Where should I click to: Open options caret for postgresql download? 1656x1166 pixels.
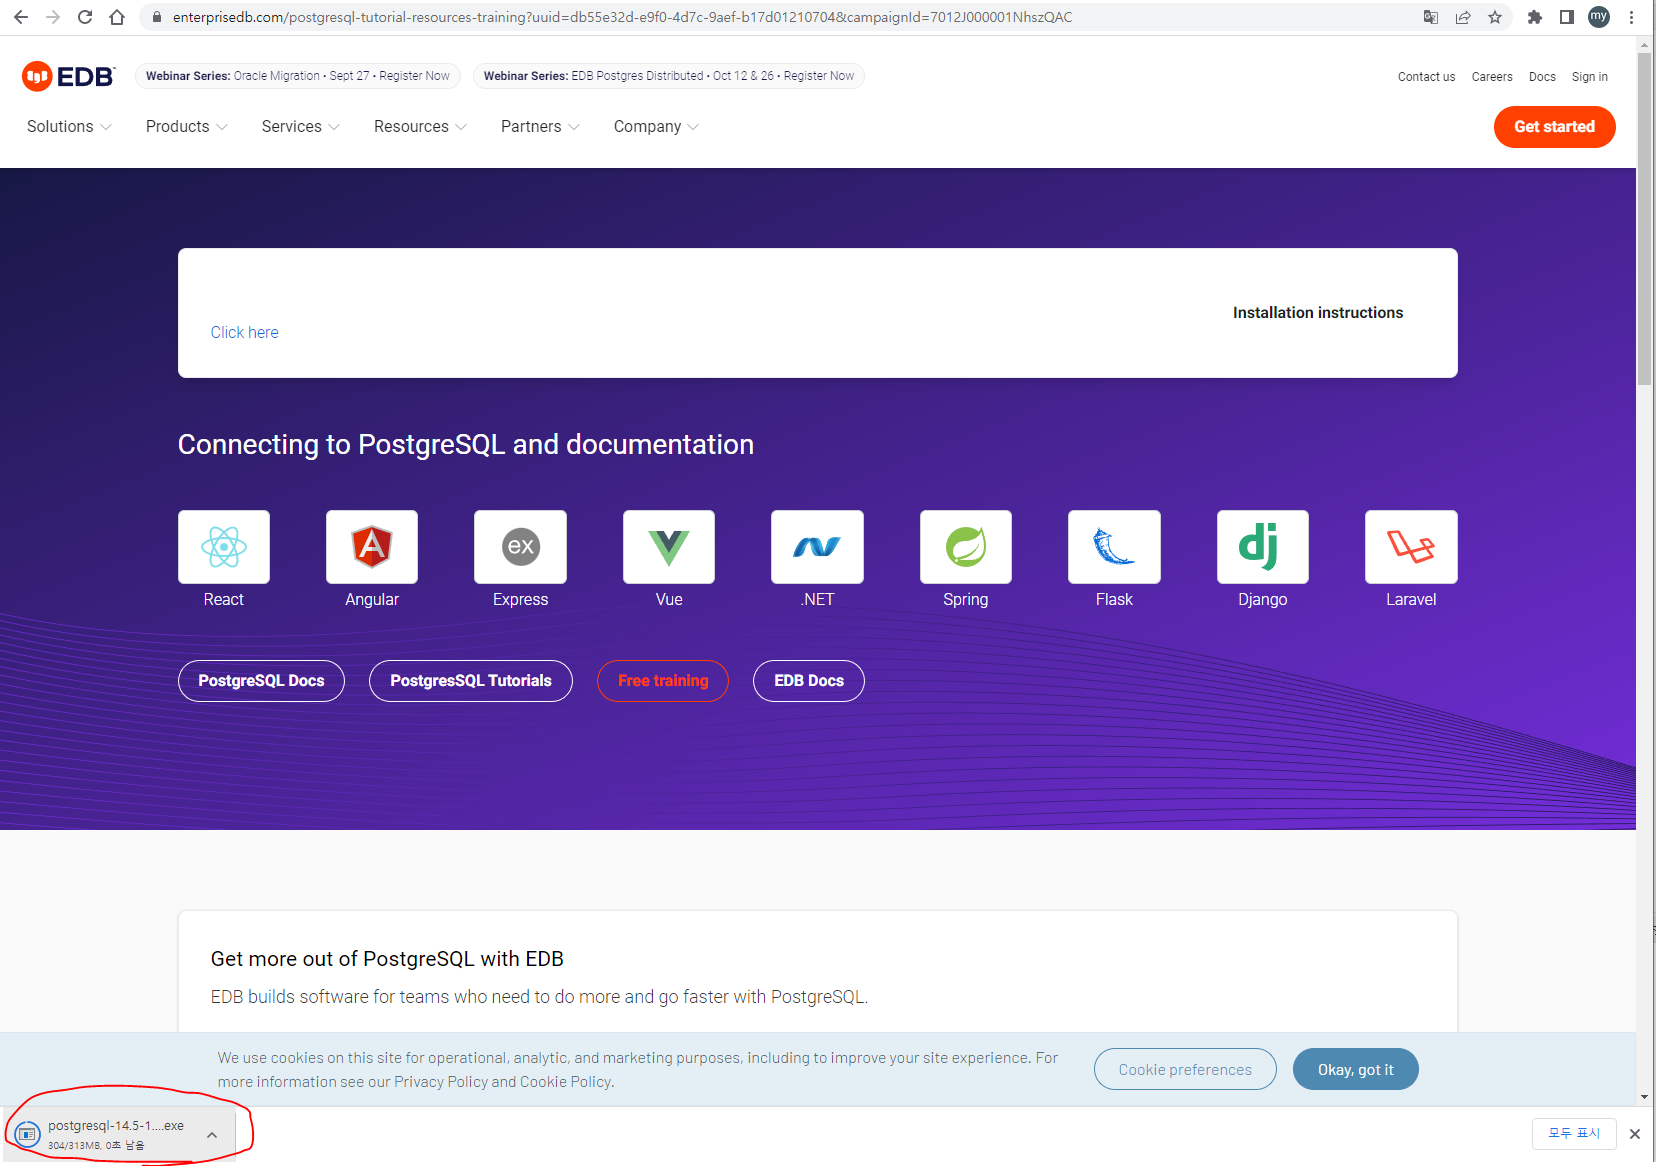tap(212, 1134)
